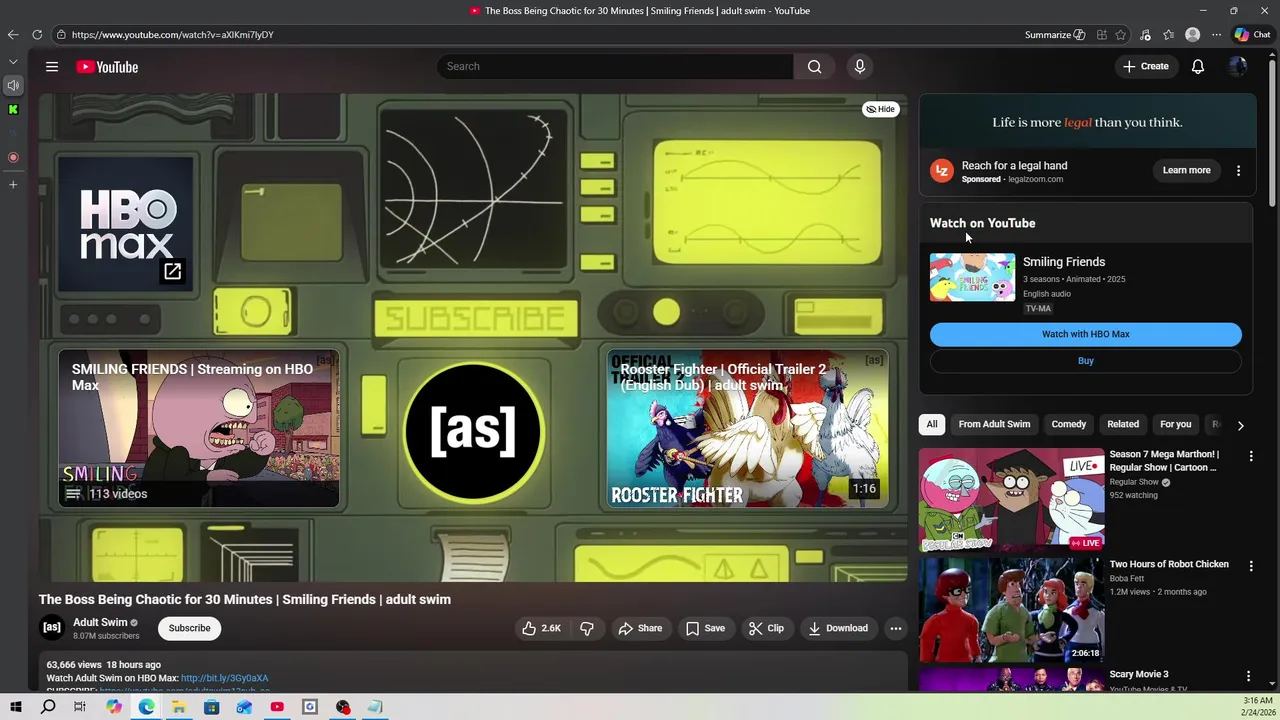Open Smiling Friends 113 videos playlist card
The width and height of the screenshot is (1280, 720).
coord(198,428)
